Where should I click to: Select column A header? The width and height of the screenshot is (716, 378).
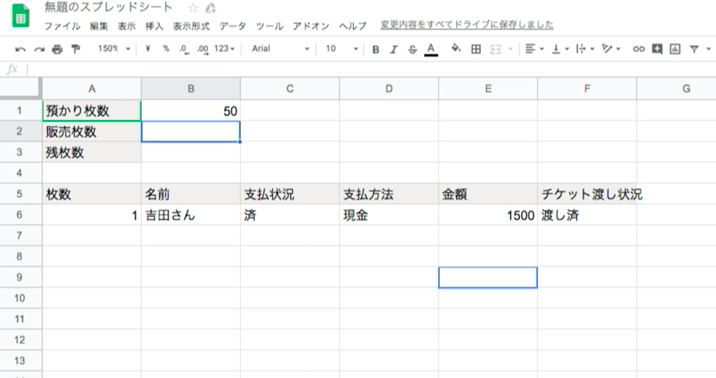tap(92, 89)
